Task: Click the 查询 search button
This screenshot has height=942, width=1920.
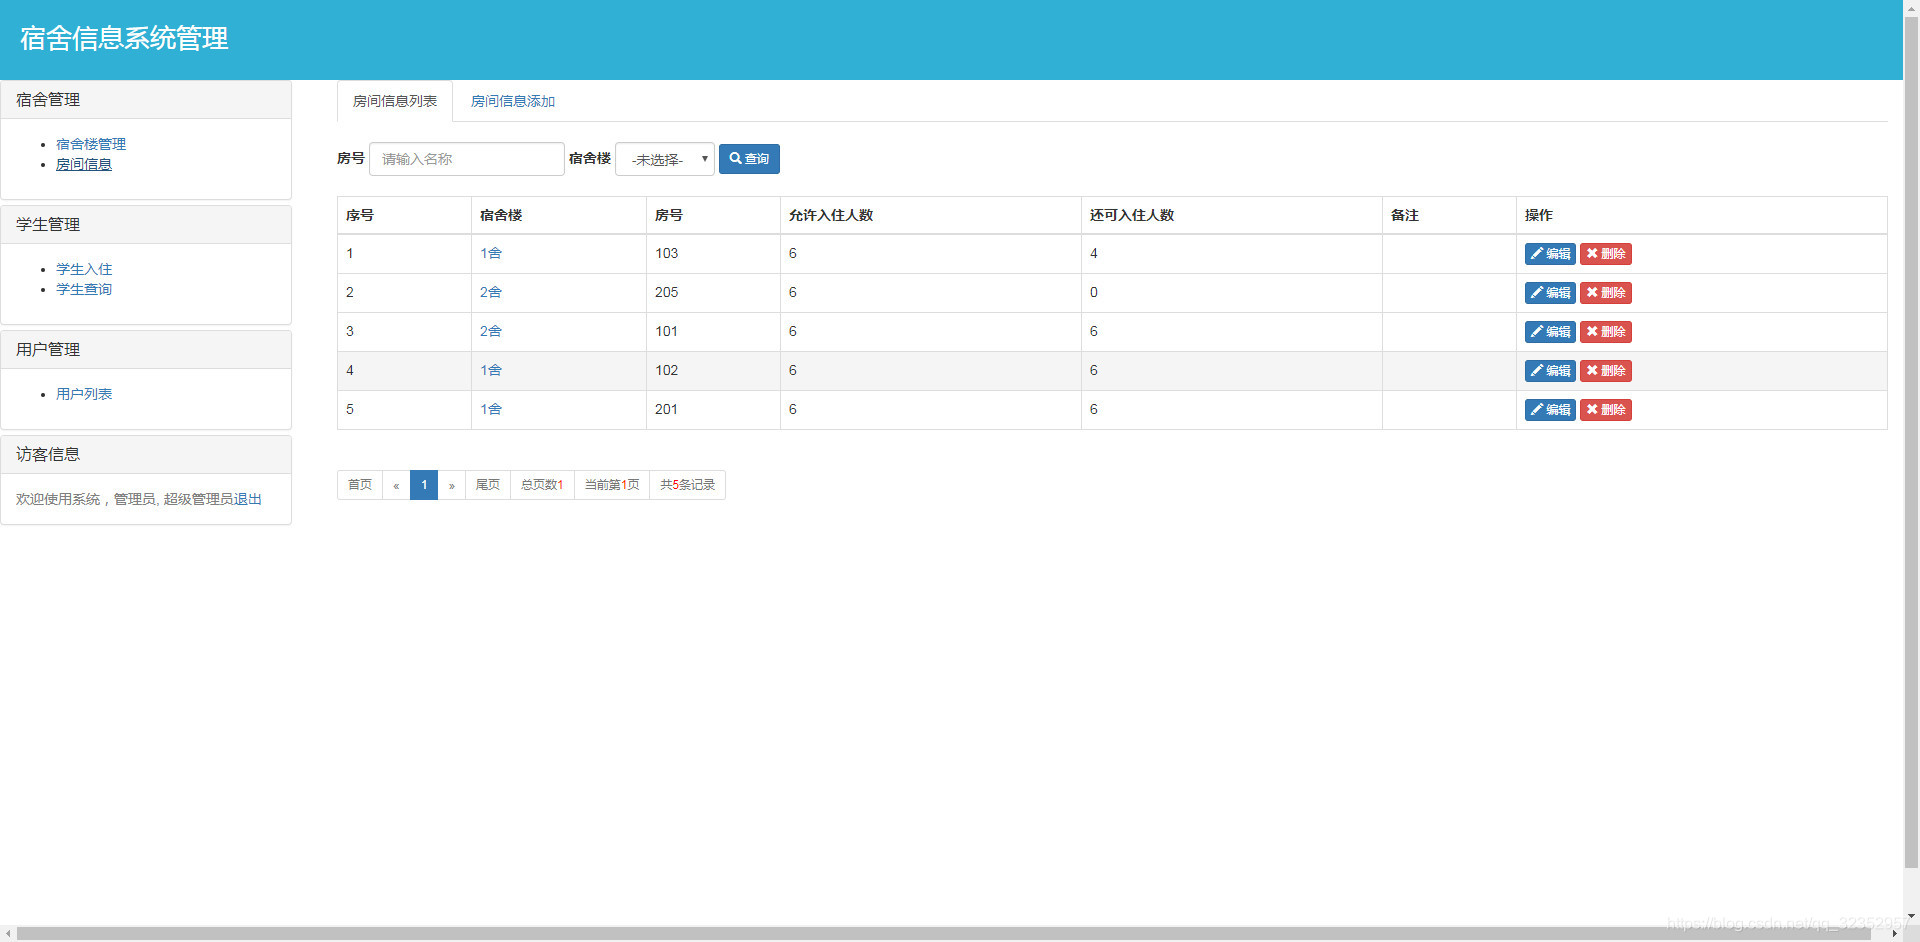Action: tap(749, 159)
